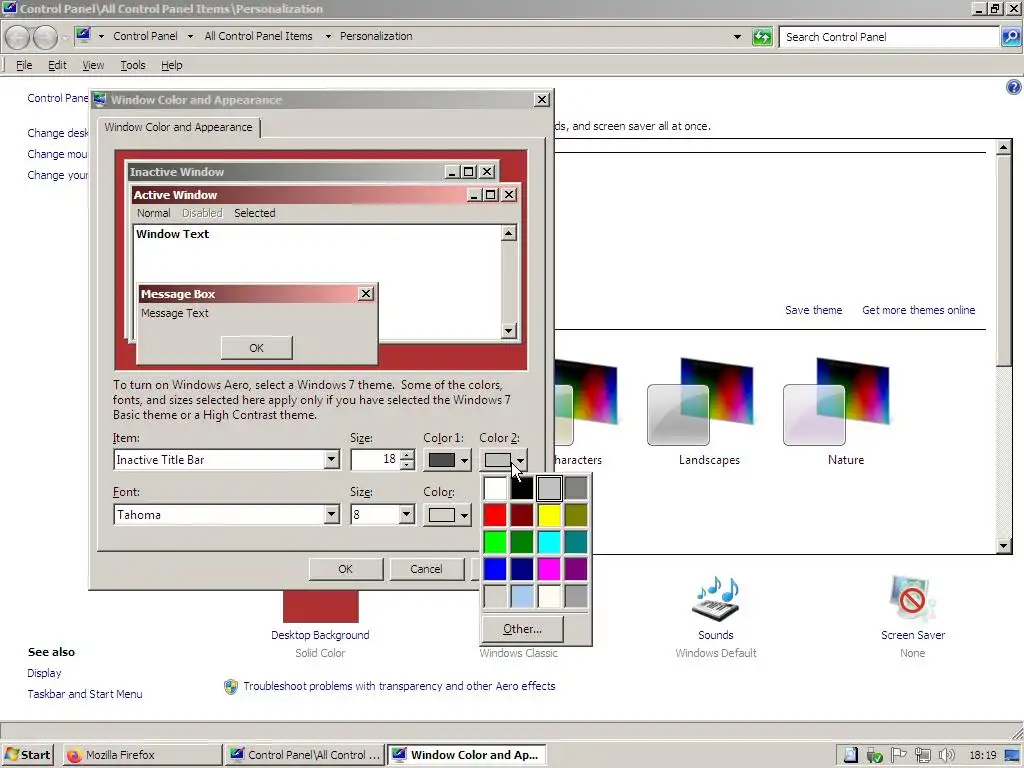
Task: Open Mozilla Firefox from the taskbar
Action: 143,755
